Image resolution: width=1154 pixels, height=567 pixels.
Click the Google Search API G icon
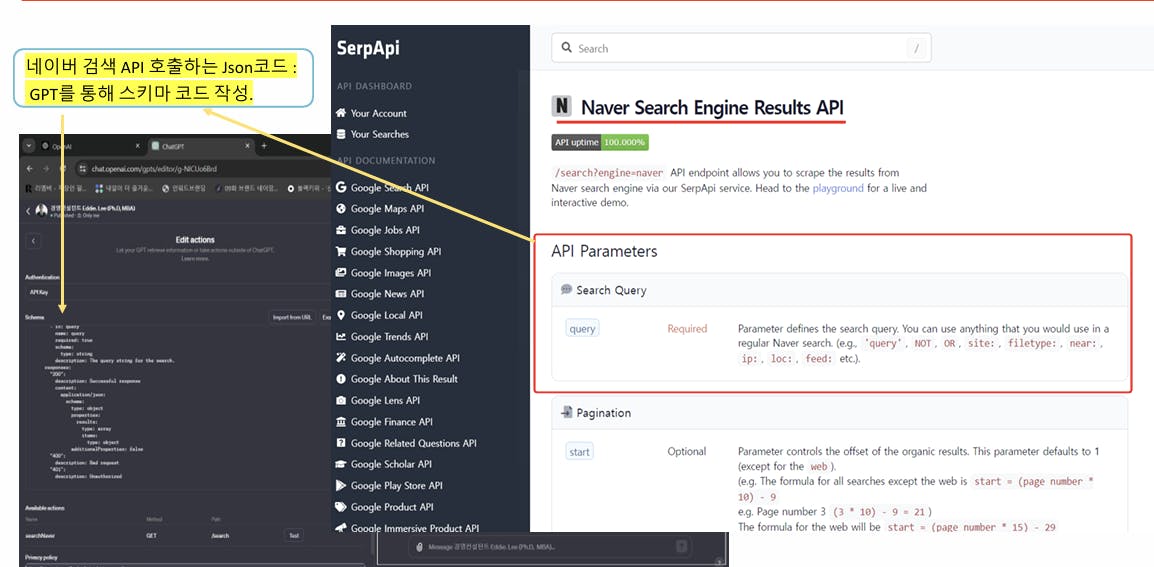[341, 187]
